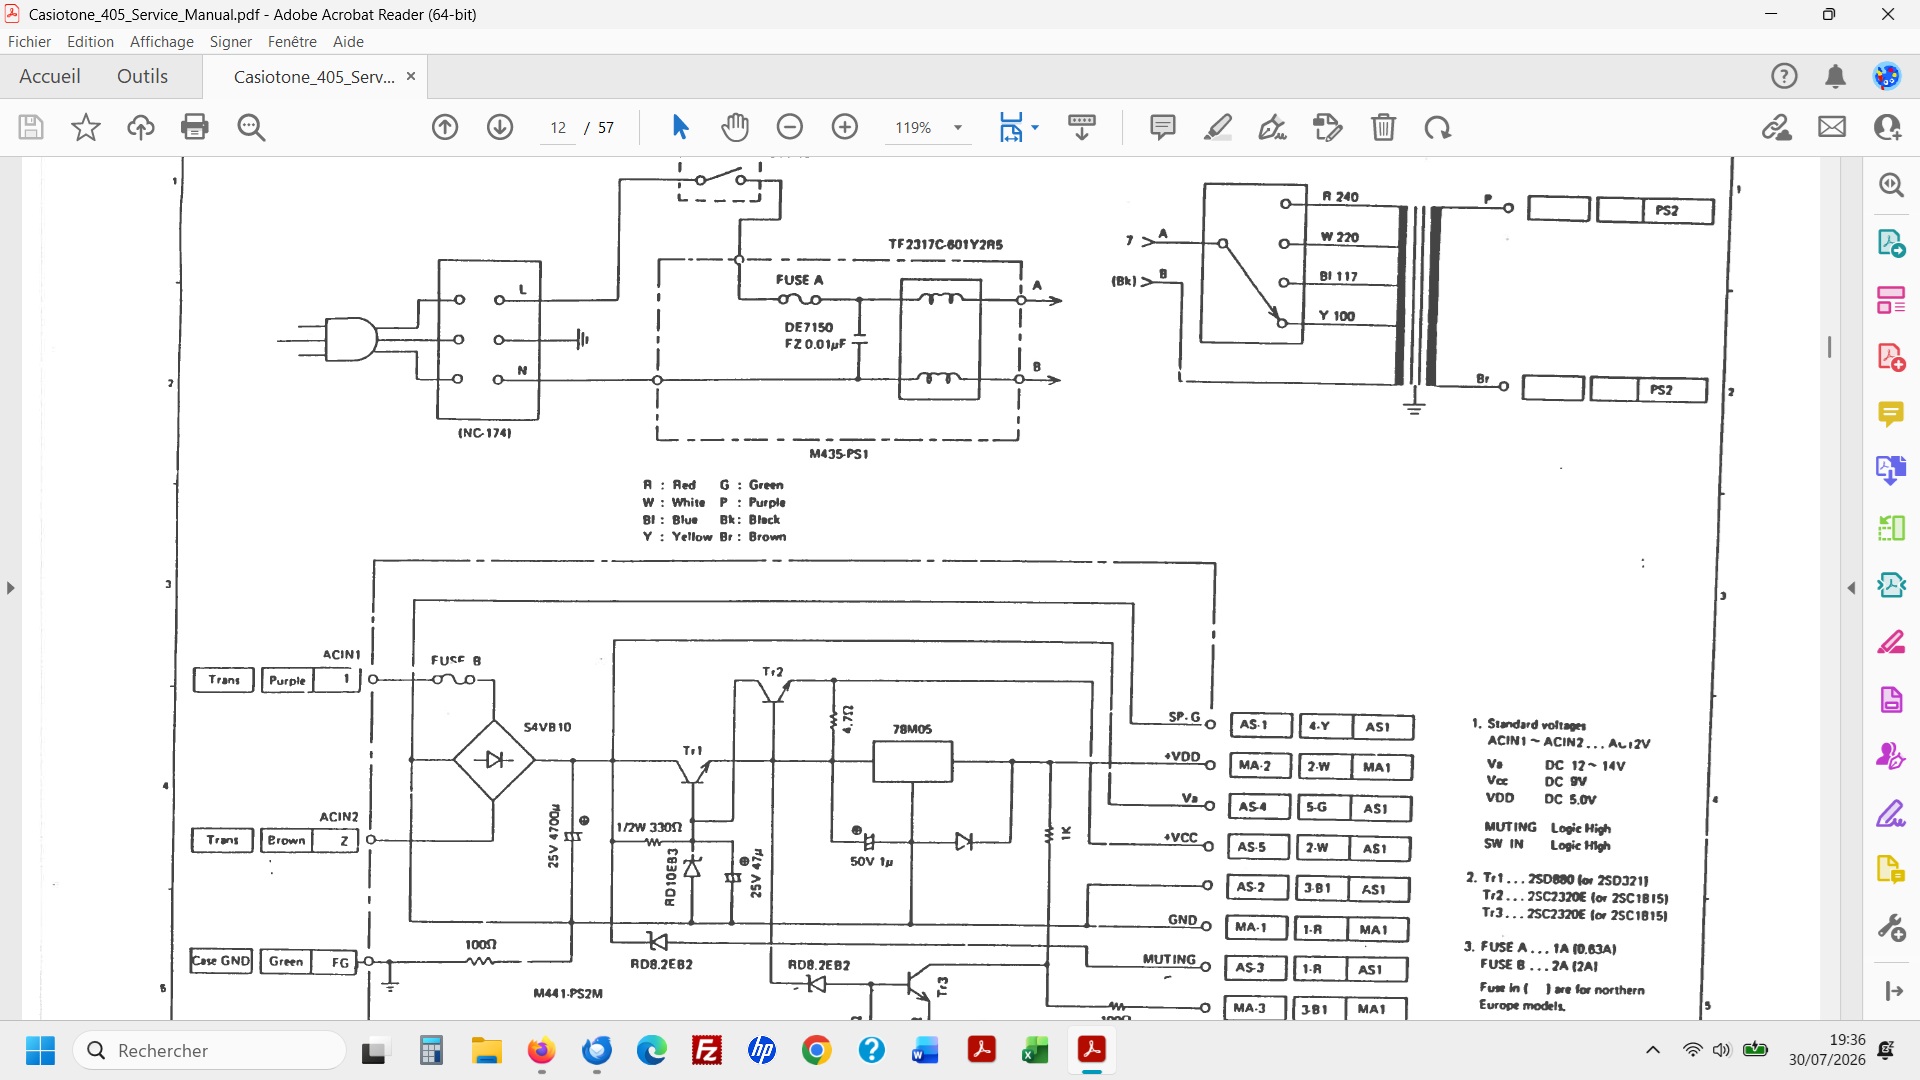
Task: Open the Organize Pages tool in right pane
Action: (x=1891, y=299)
